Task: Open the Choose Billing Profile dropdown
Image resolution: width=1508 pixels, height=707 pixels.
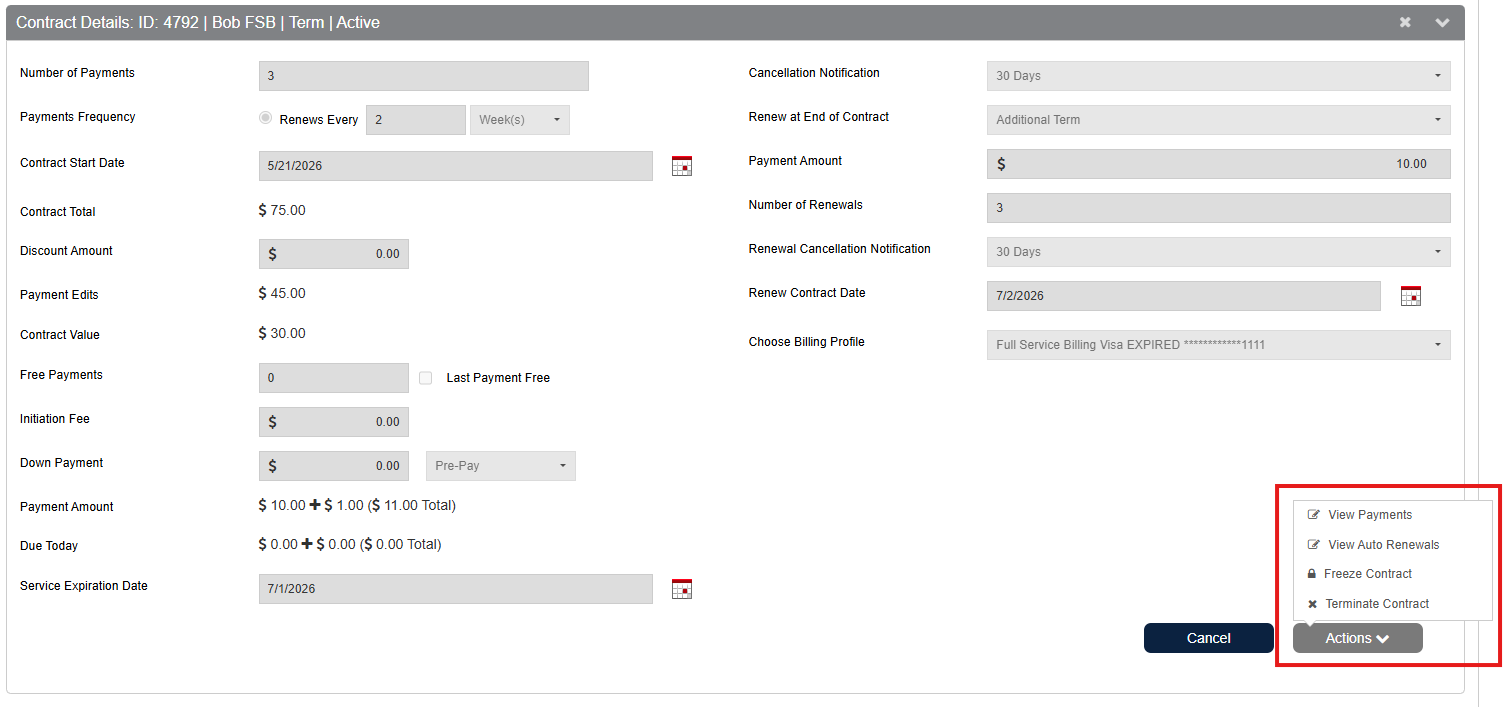Action: (1218, 345)
